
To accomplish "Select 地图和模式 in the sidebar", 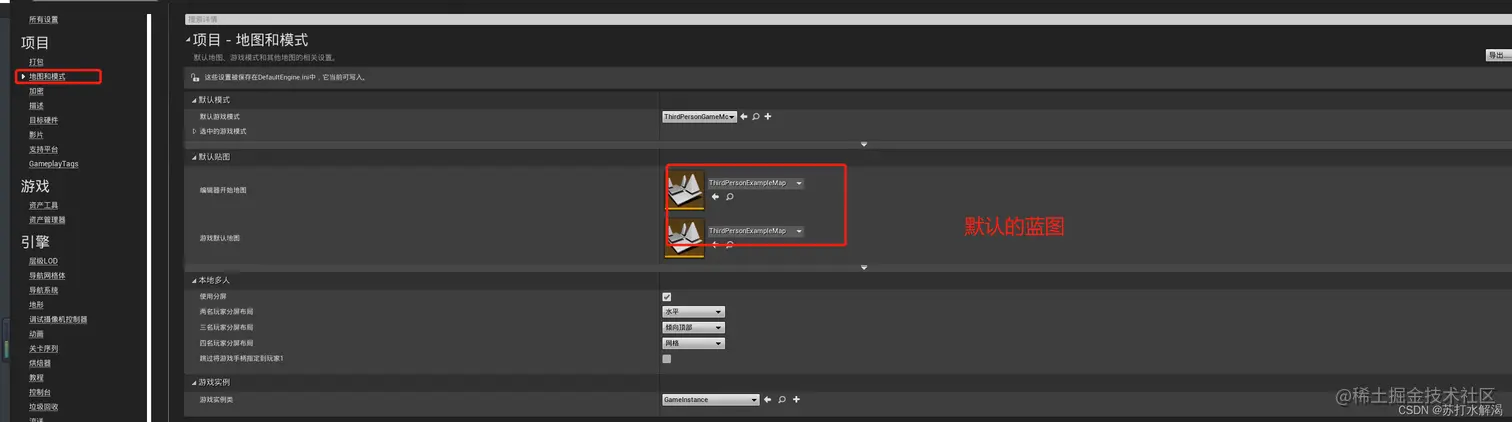I will pos(47,77).
